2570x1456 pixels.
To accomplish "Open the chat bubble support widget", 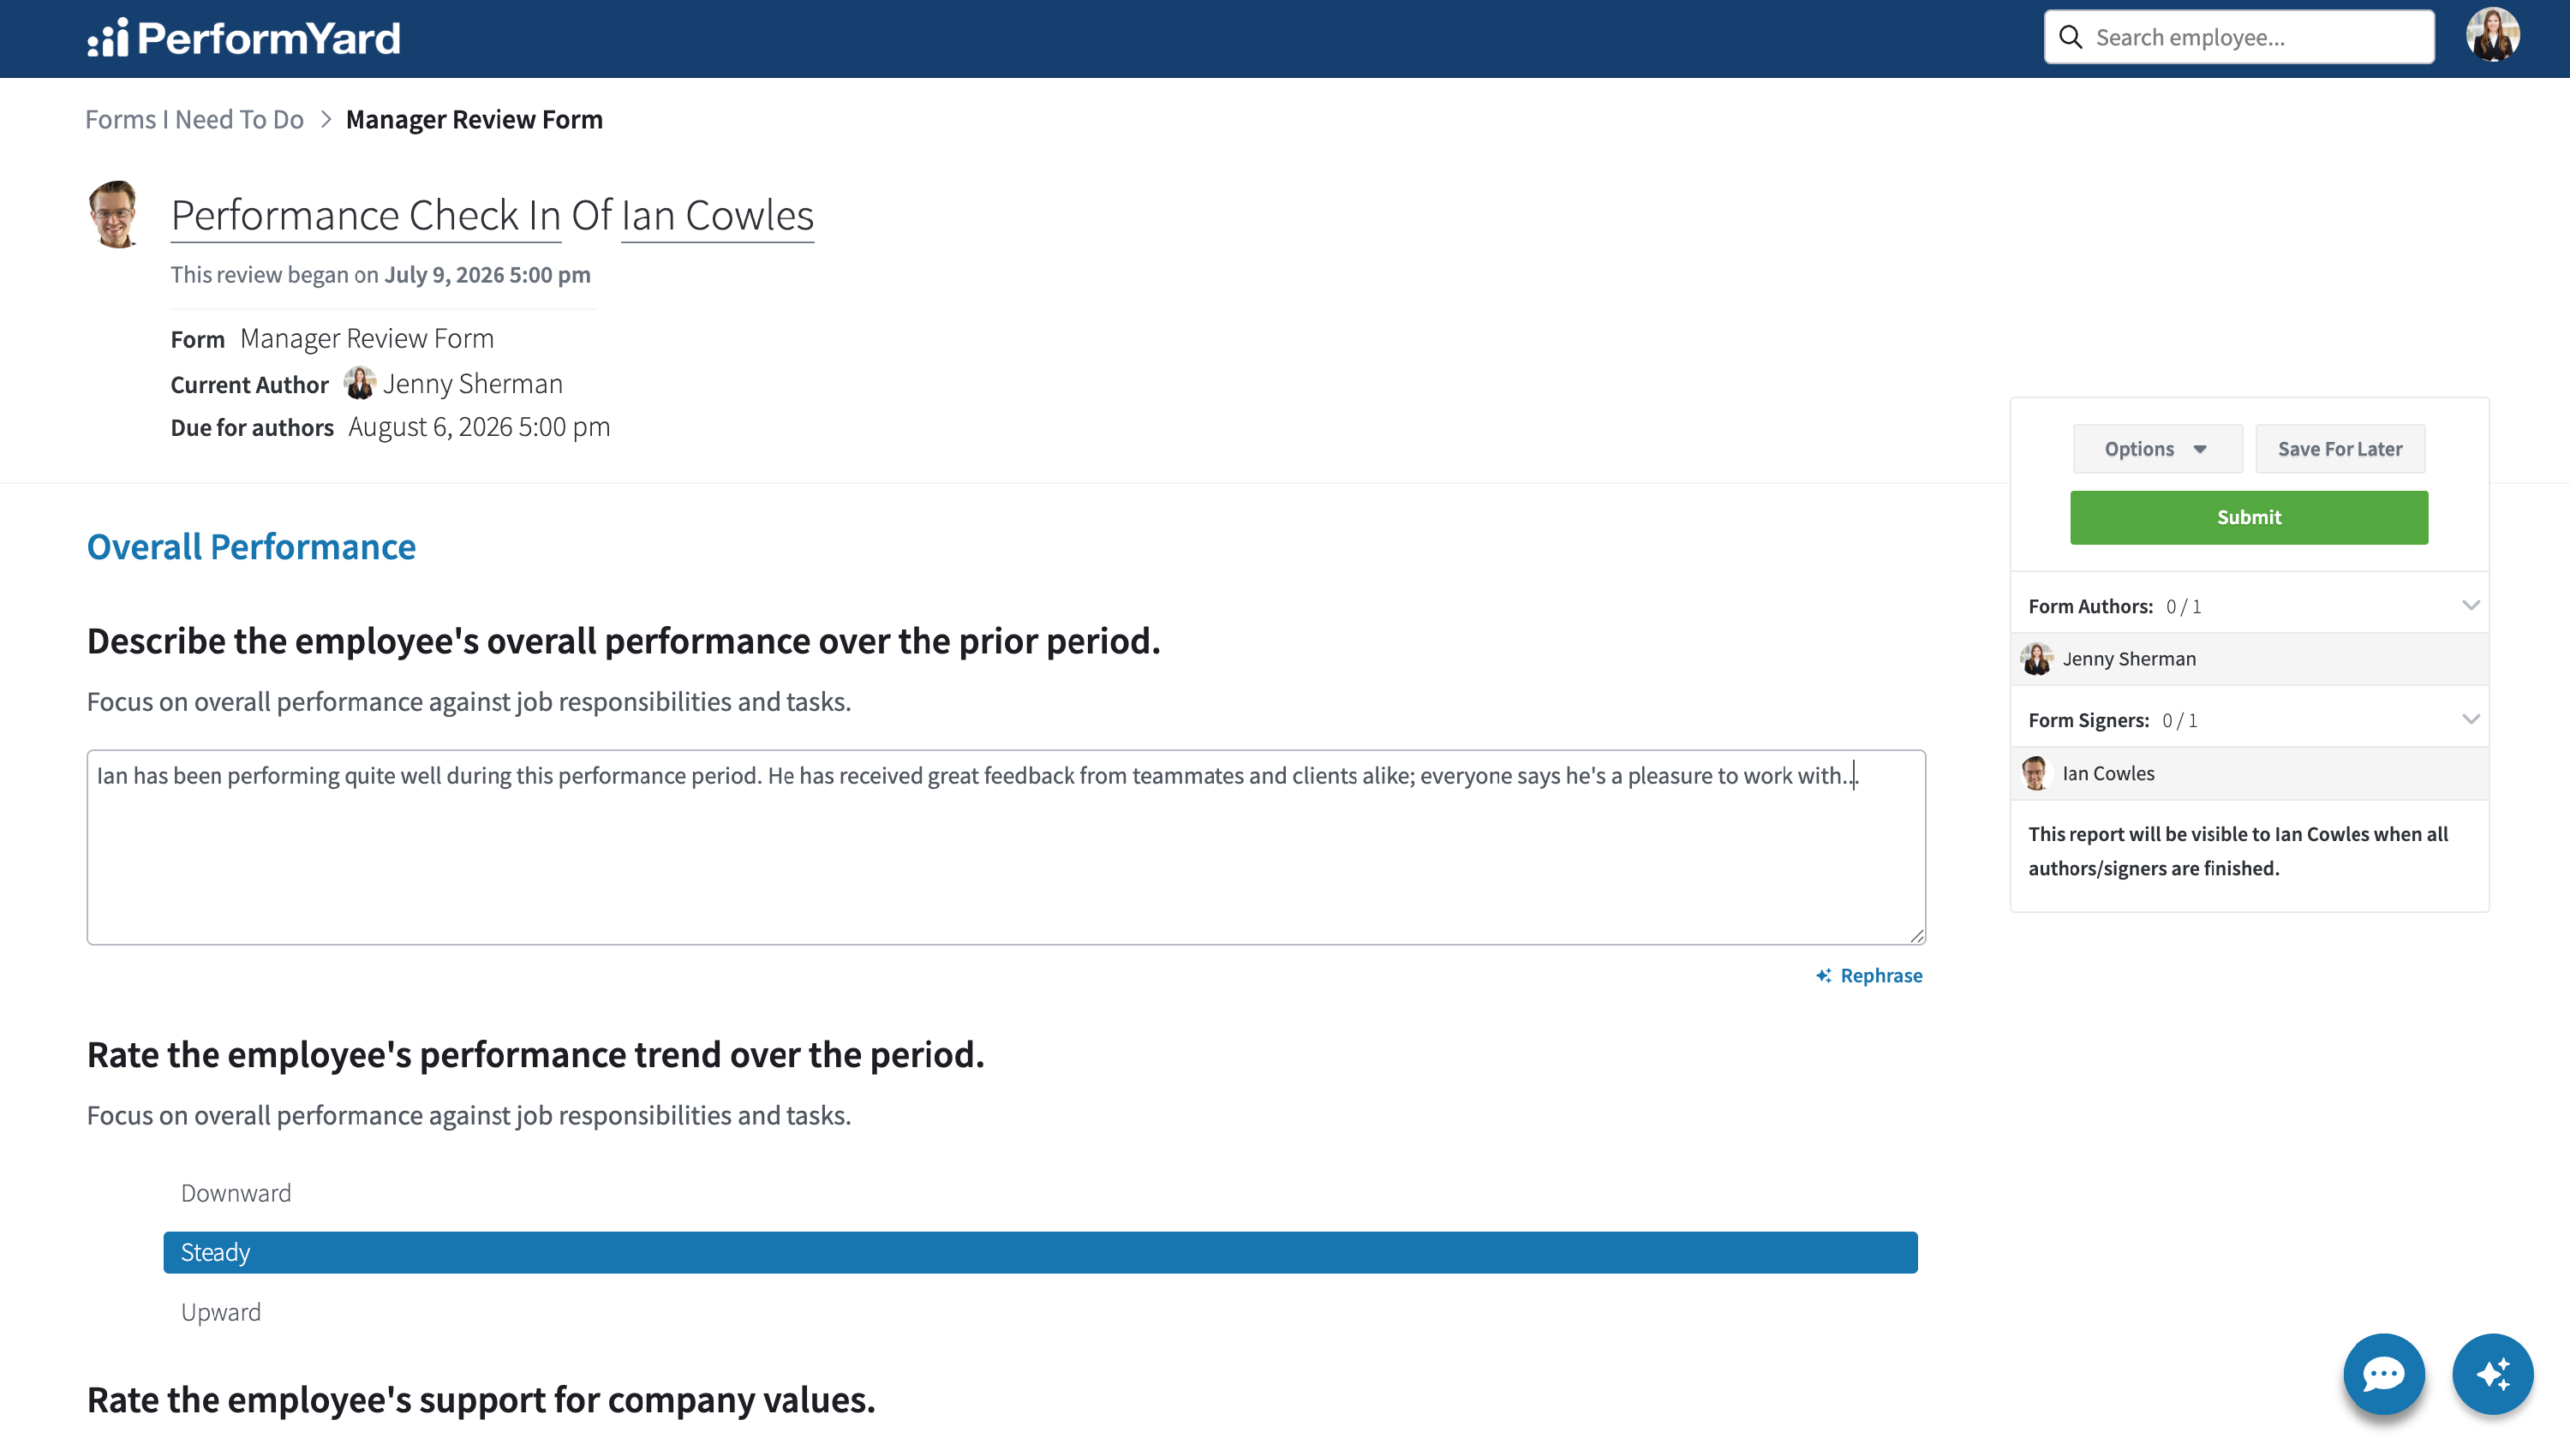I will tap(2383, 1373).
